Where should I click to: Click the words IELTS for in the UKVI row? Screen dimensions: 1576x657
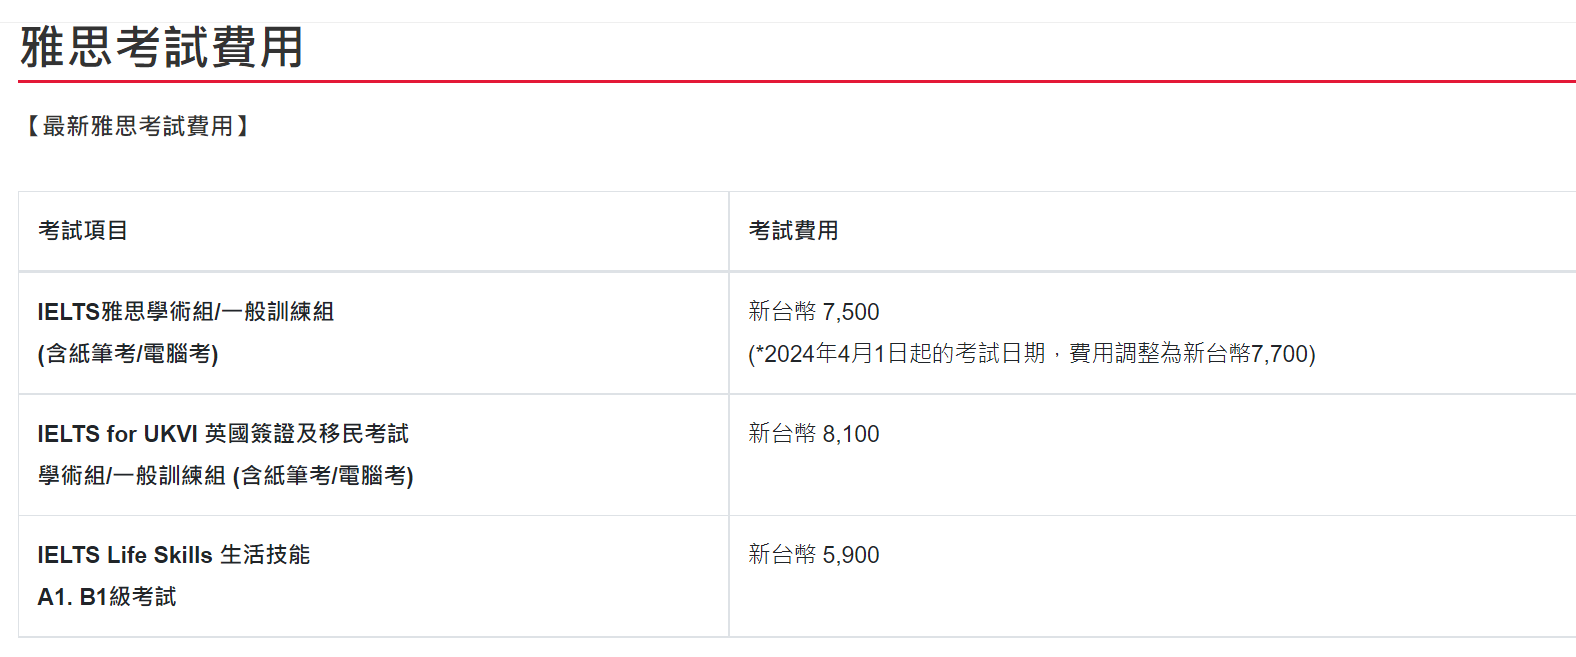pos(87,434)
